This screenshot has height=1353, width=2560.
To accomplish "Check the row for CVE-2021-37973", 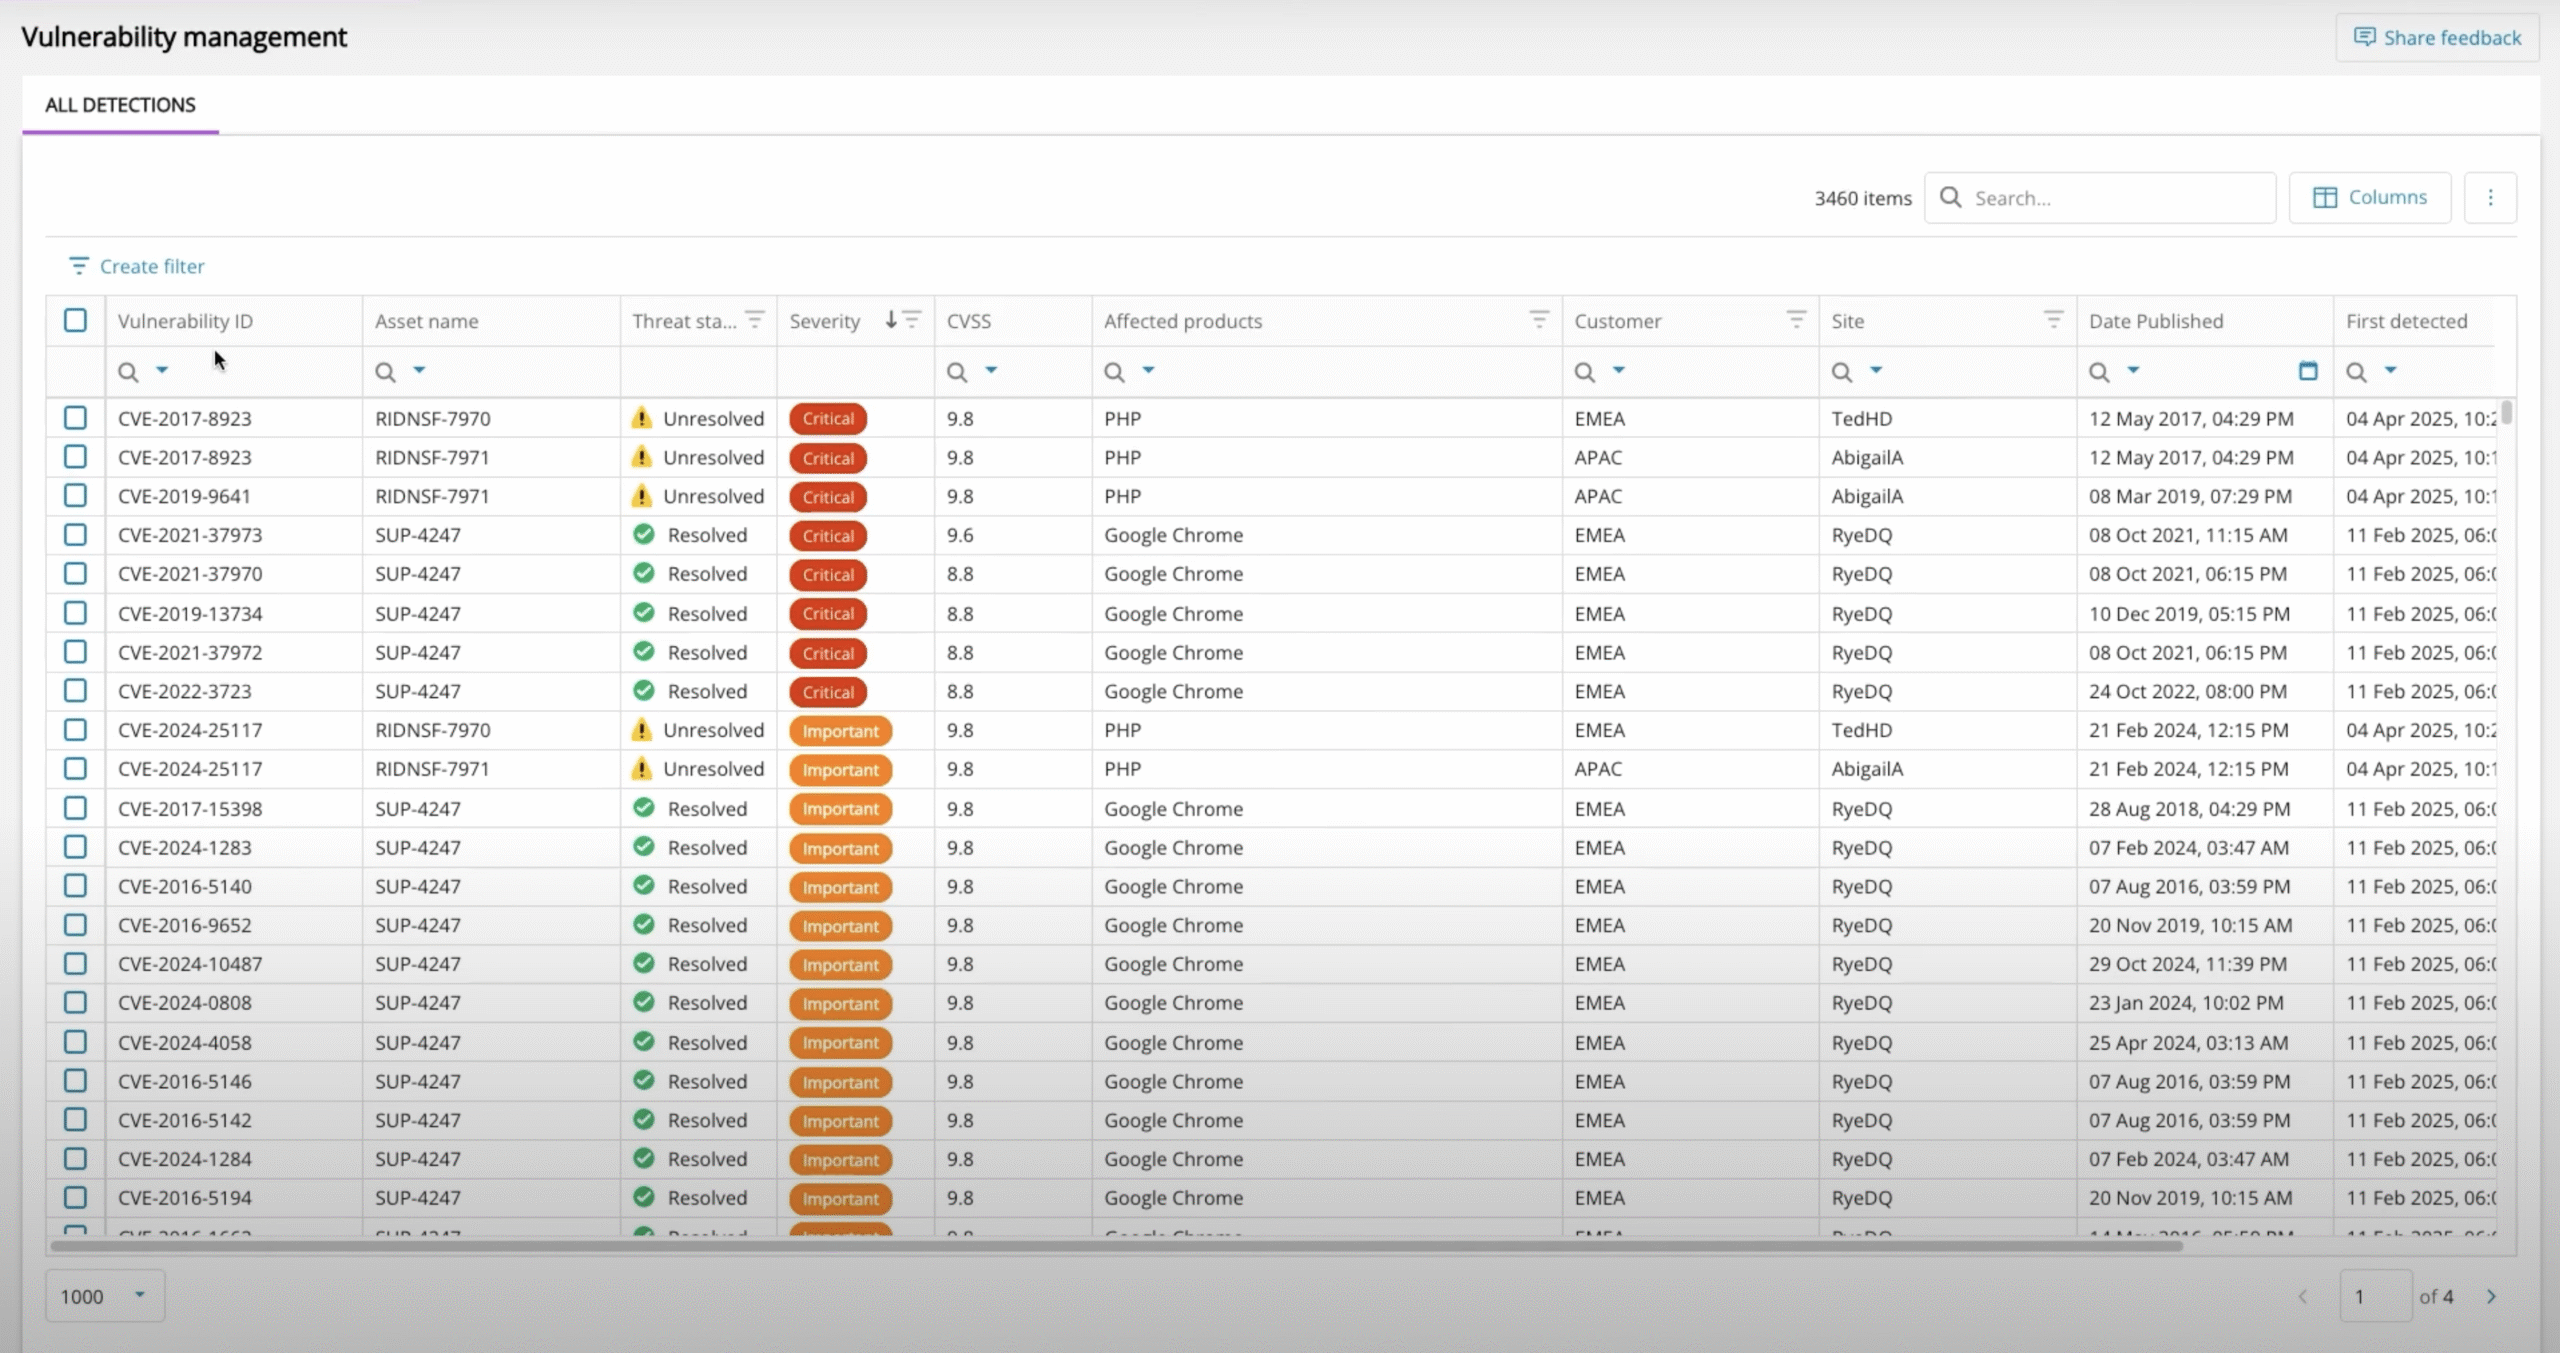I will click(x=75, y=535).
